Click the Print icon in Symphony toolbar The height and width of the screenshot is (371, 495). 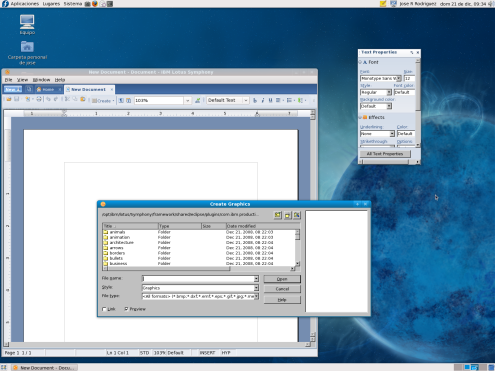39,99
